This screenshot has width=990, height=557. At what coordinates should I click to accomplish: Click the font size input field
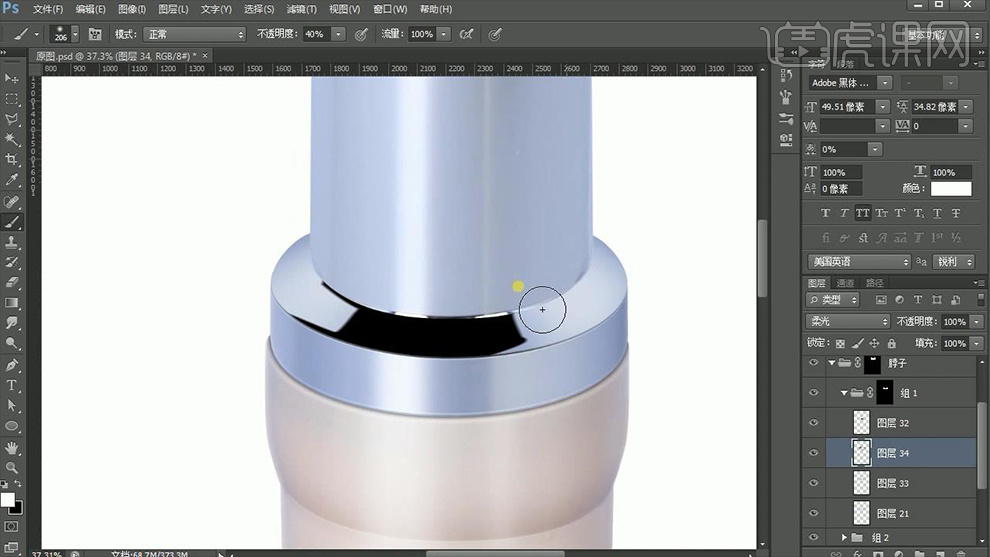click(x=846, y=107)
